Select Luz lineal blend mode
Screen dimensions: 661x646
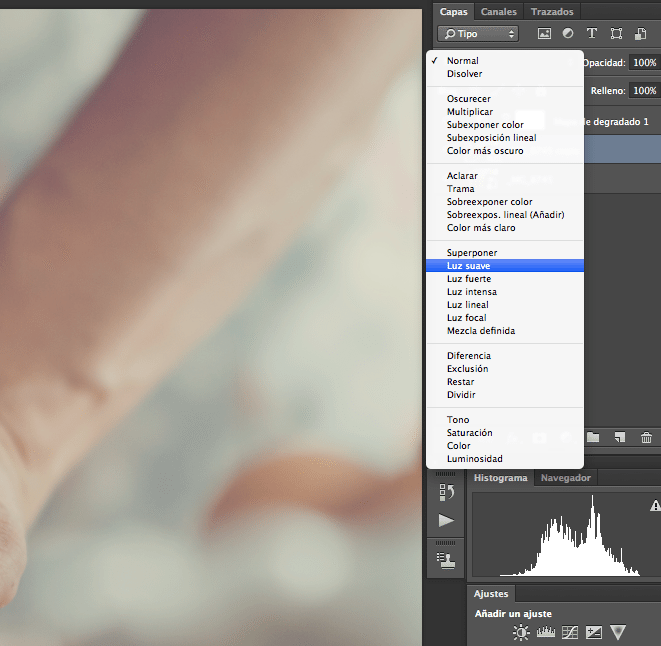[x=505, y=305]
